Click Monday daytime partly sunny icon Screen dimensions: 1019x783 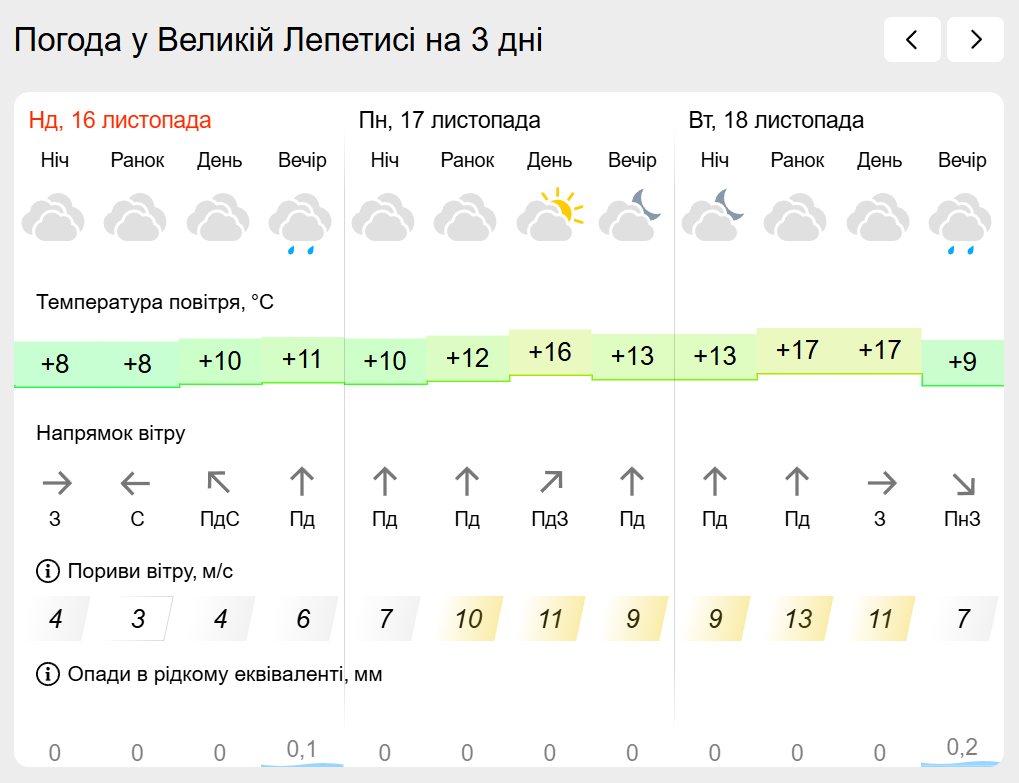click(x=549, y=216)
